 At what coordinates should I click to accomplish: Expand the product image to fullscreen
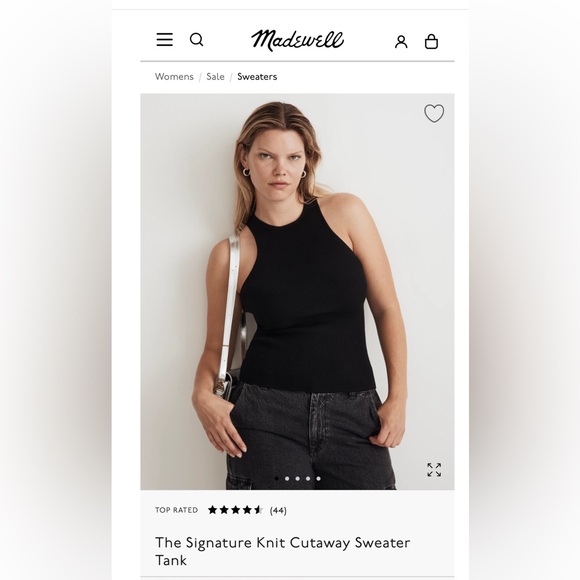(434, 470)
